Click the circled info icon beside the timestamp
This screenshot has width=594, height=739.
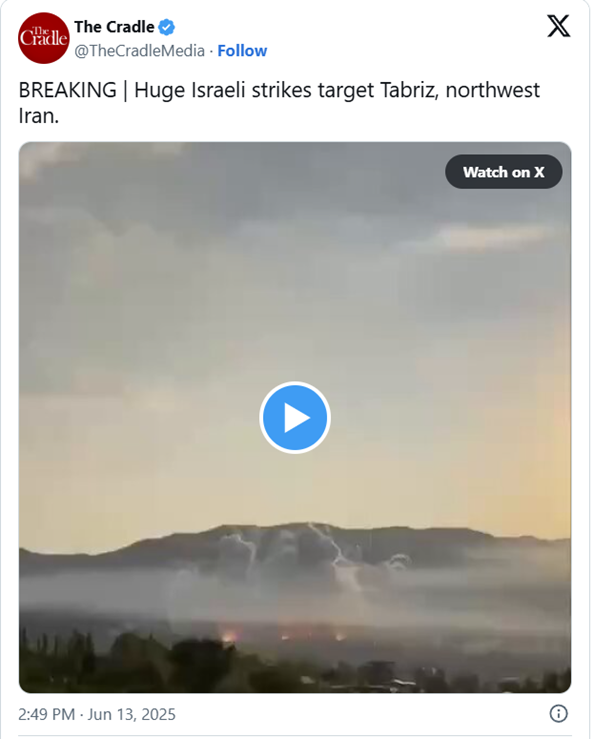(x=559, y=714)
